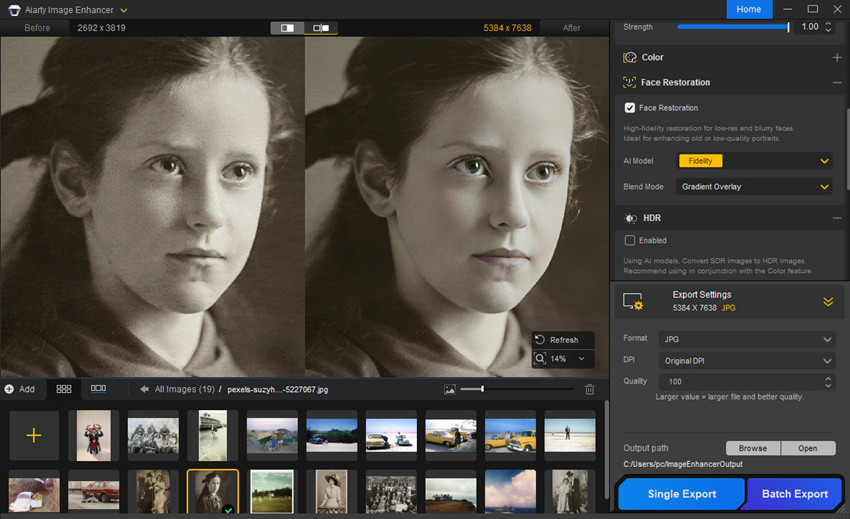
Task: Select the selected girl portrait thumbnail
Action: (x=212, y=491)
